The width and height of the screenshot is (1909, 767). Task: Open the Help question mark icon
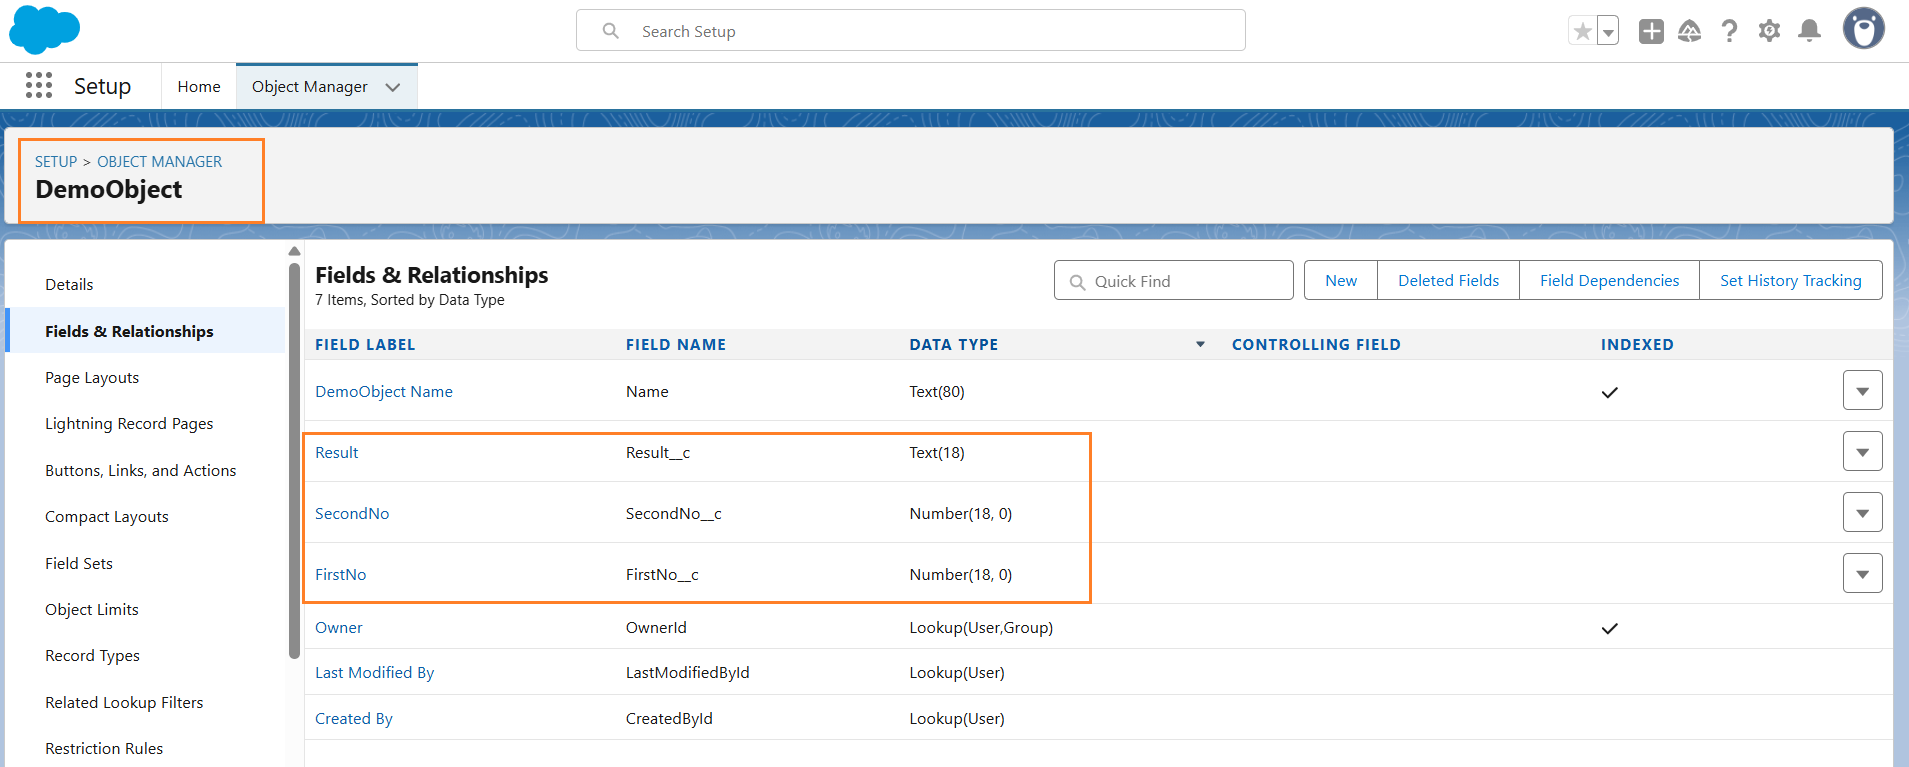pos(1730,31)
